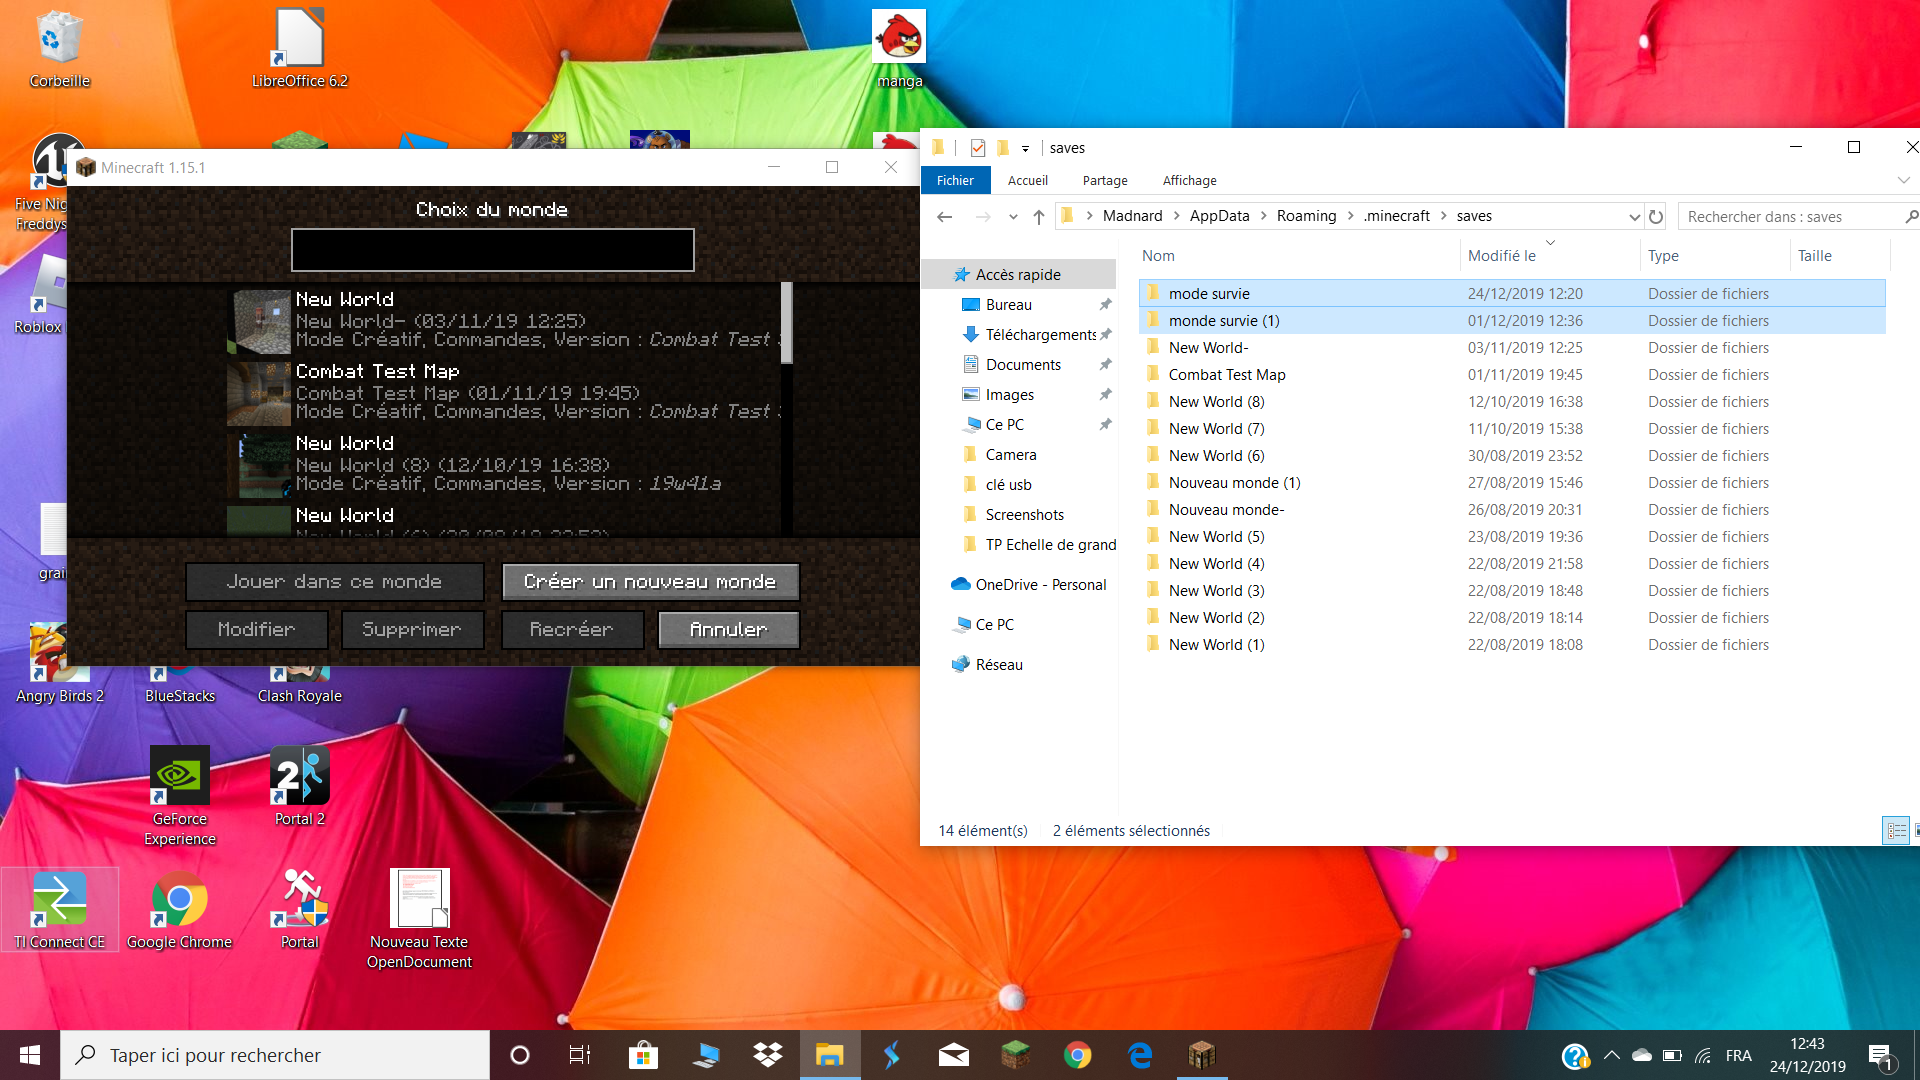Open the Affichage ribbon tab
Image resolution: width=1920 pixels, height=1080 pixels.
(x=1189, y=180)
